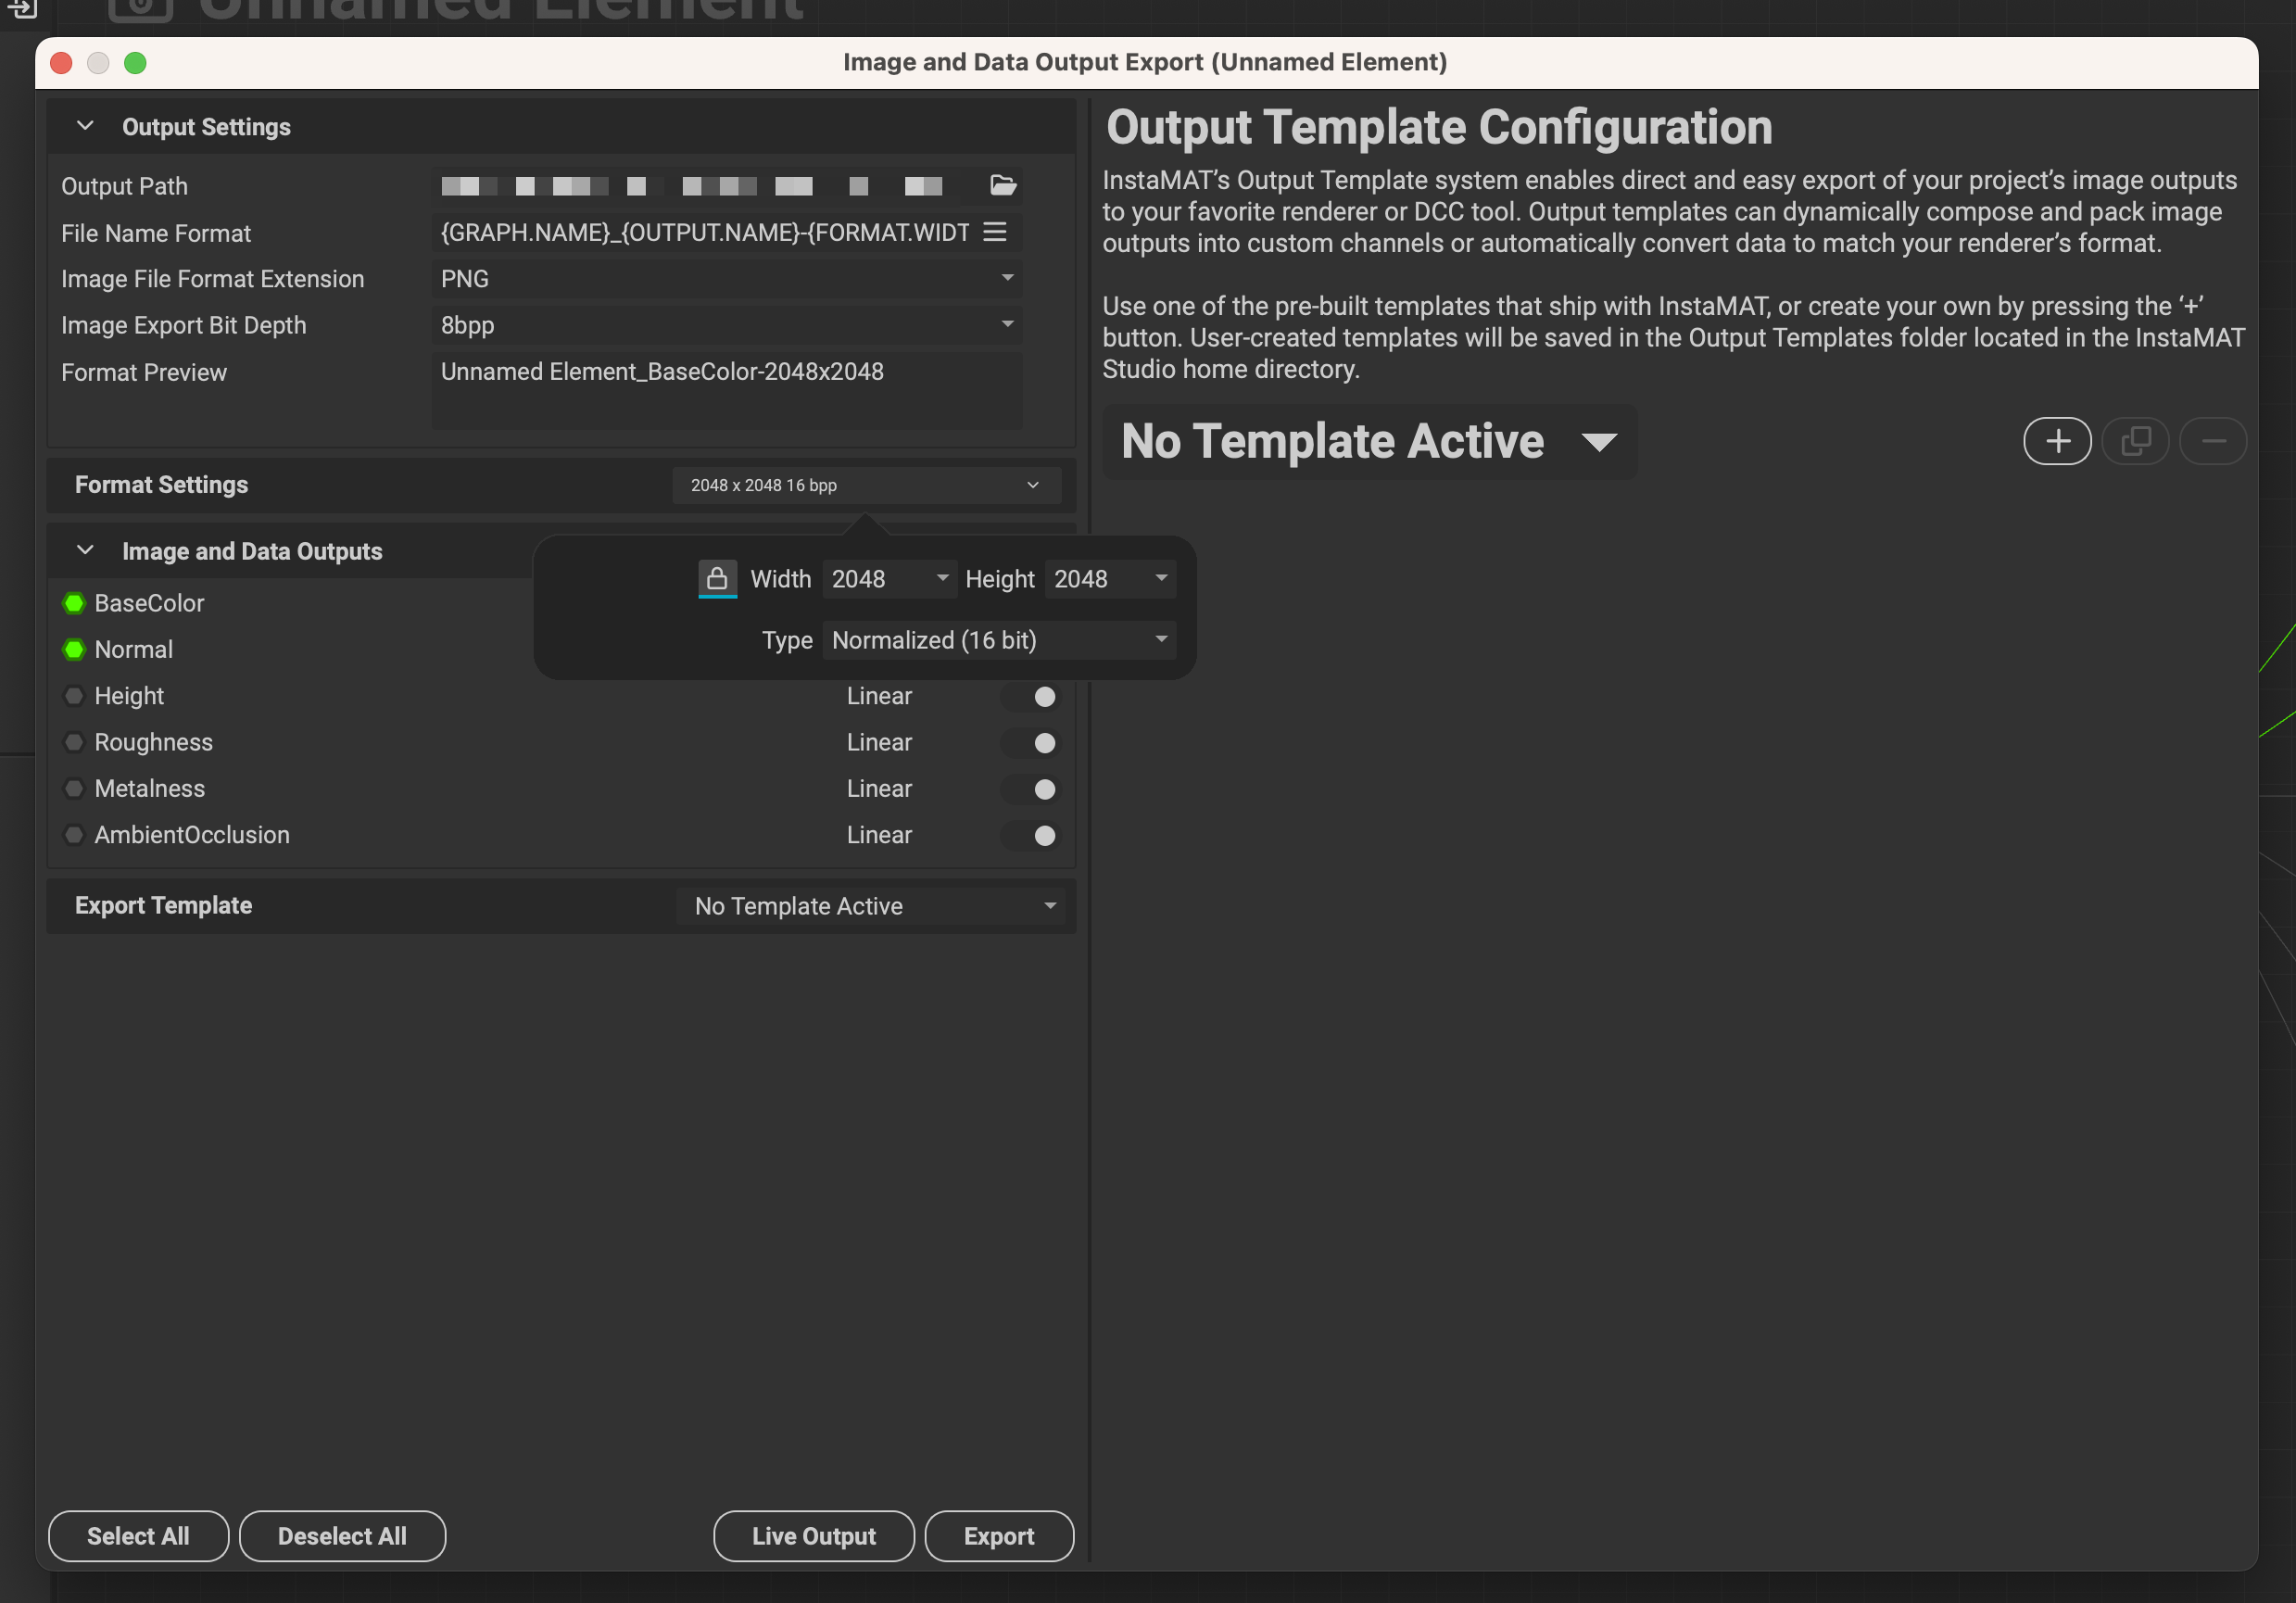Toggle the Roughness row switch
Viewport: 2296px width, 1603px height.
point(1034,743)
